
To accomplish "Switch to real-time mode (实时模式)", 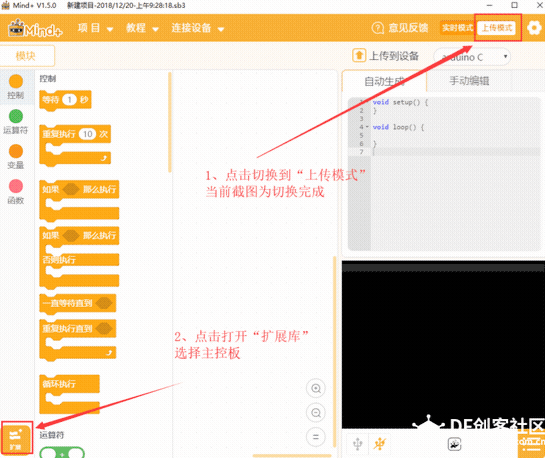I will click(x=457, y=28).
